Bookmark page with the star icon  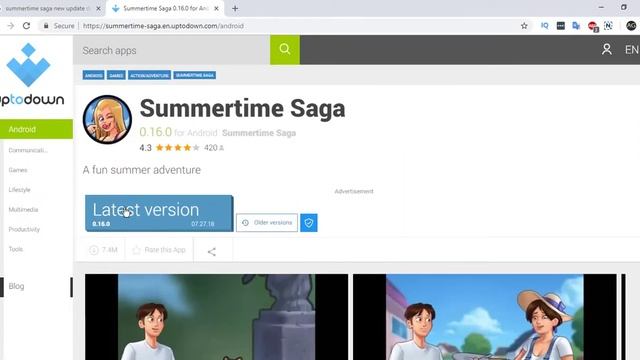tap(524, 26)
